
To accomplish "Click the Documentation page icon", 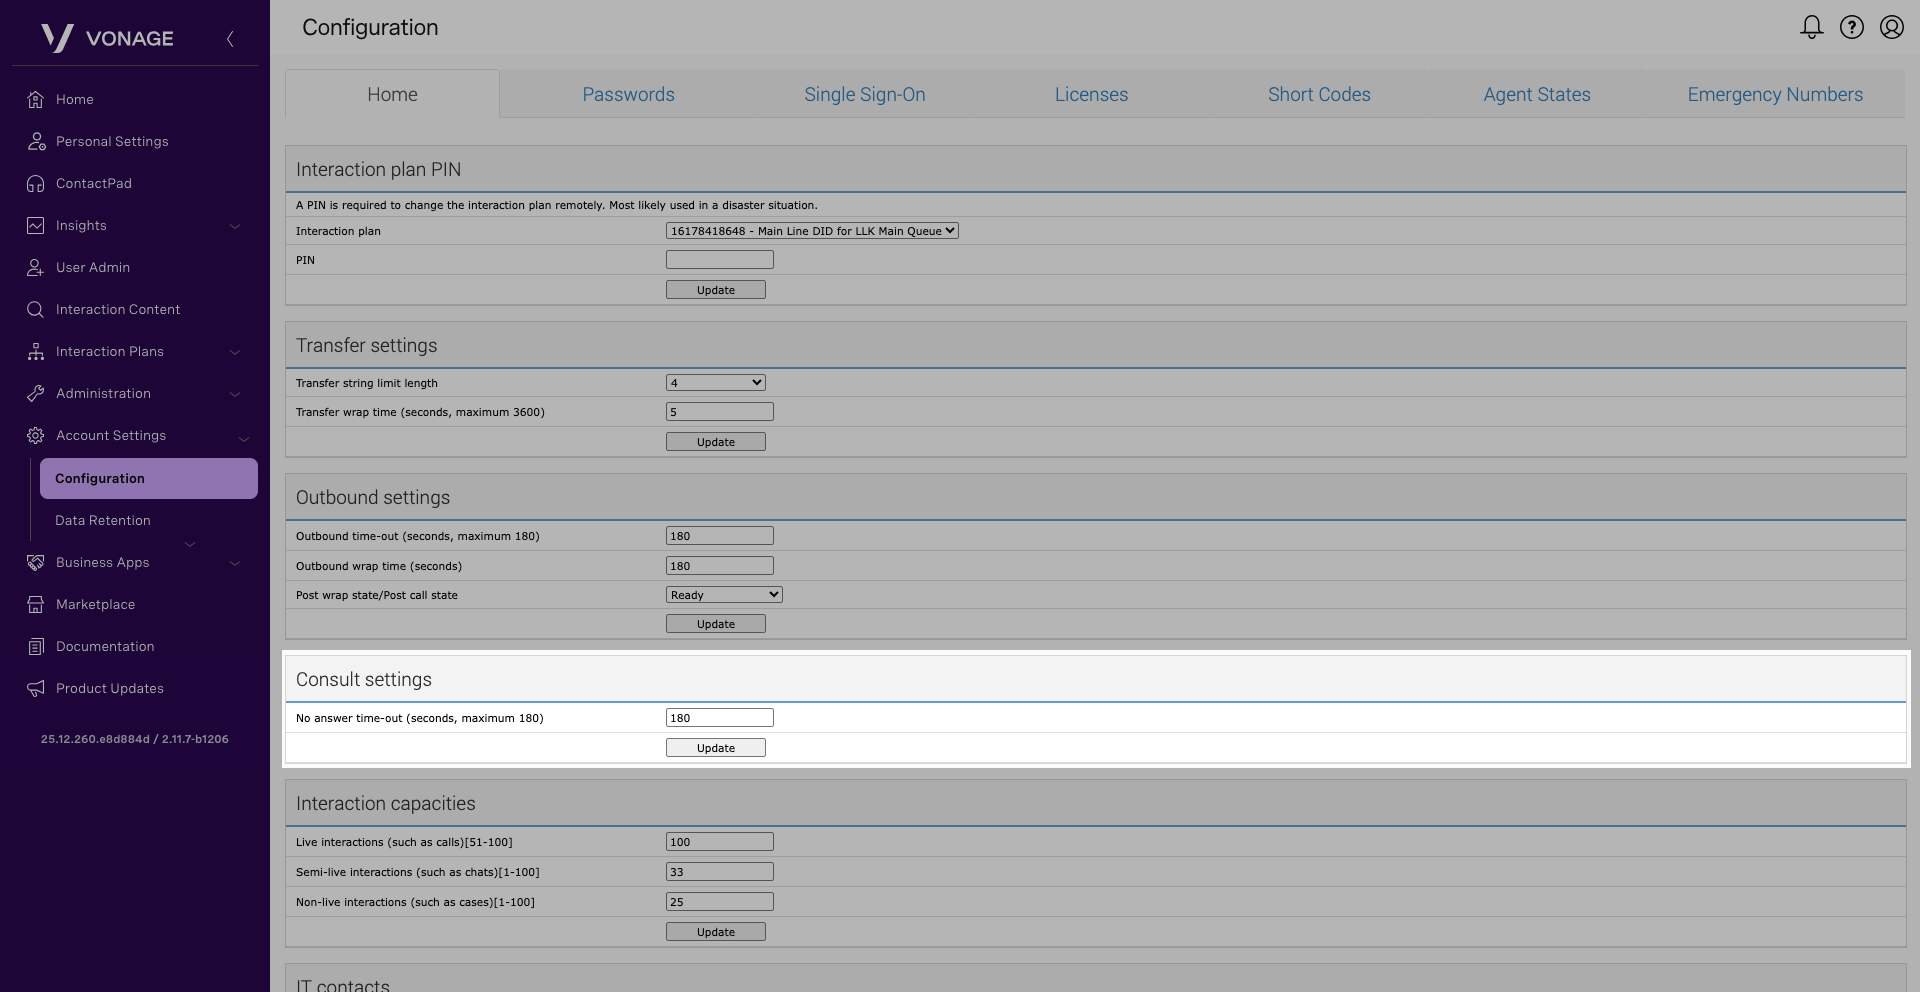I will pyautogui.click(x=36, y=647).
